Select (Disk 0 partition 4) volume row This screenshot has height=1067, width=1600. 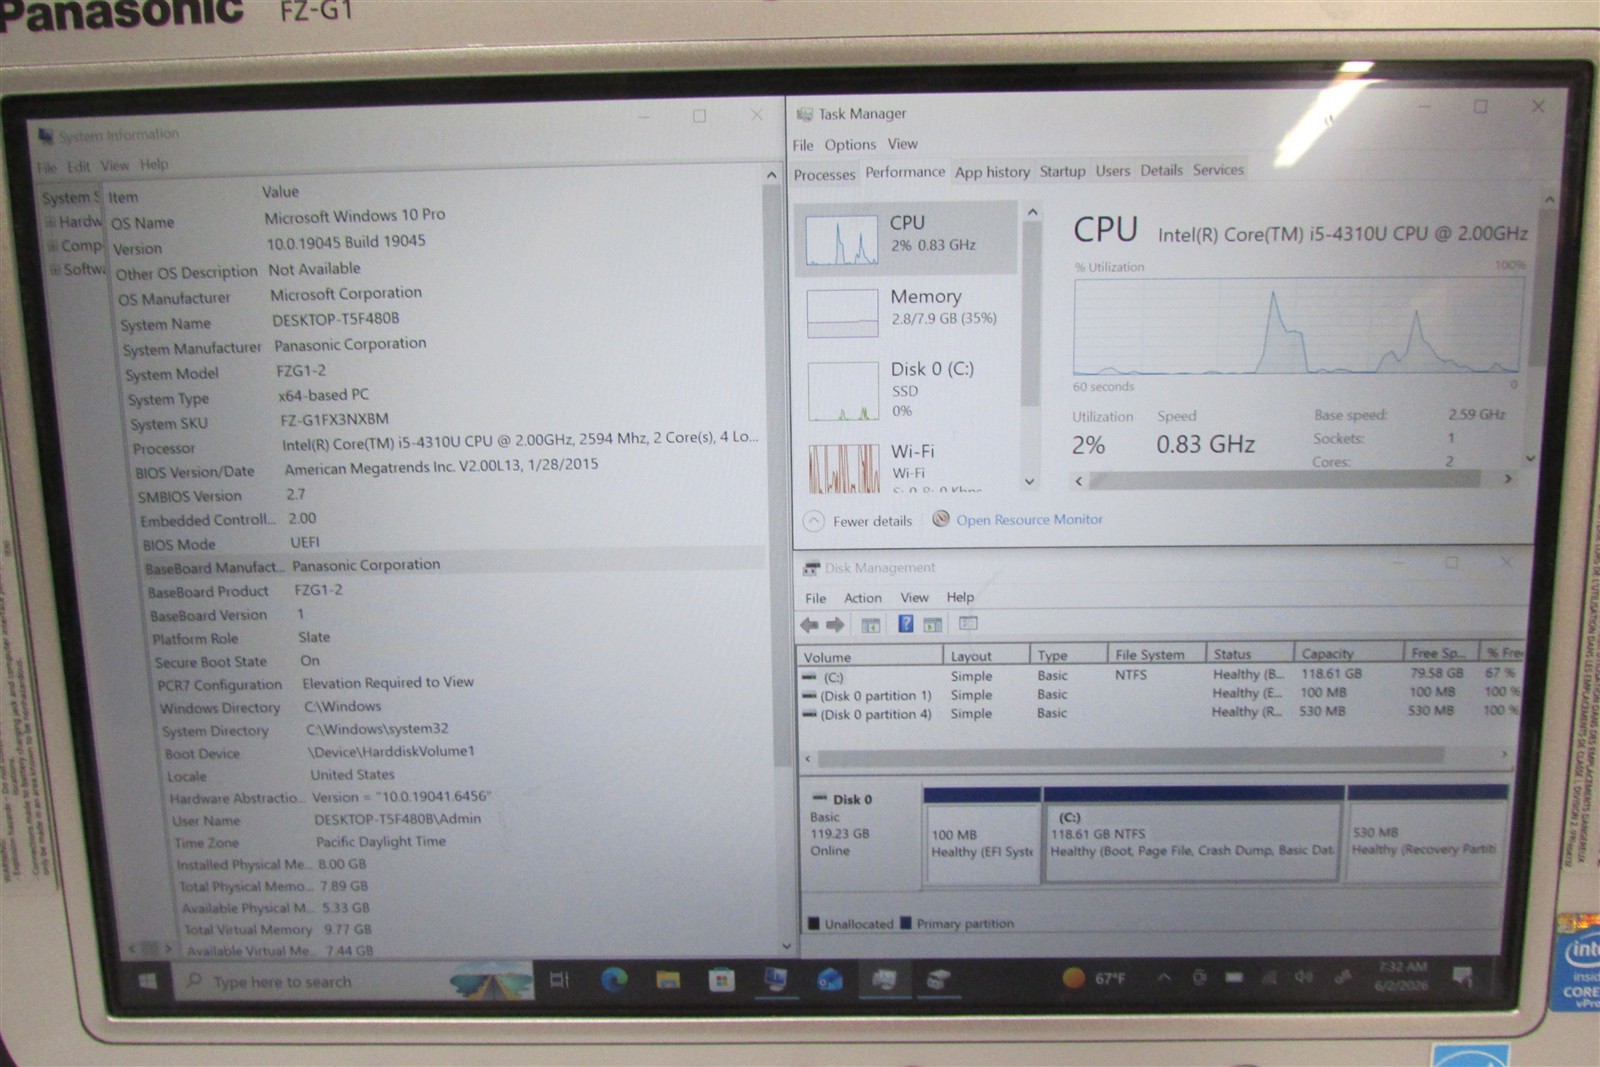(x=1160, y=712)
